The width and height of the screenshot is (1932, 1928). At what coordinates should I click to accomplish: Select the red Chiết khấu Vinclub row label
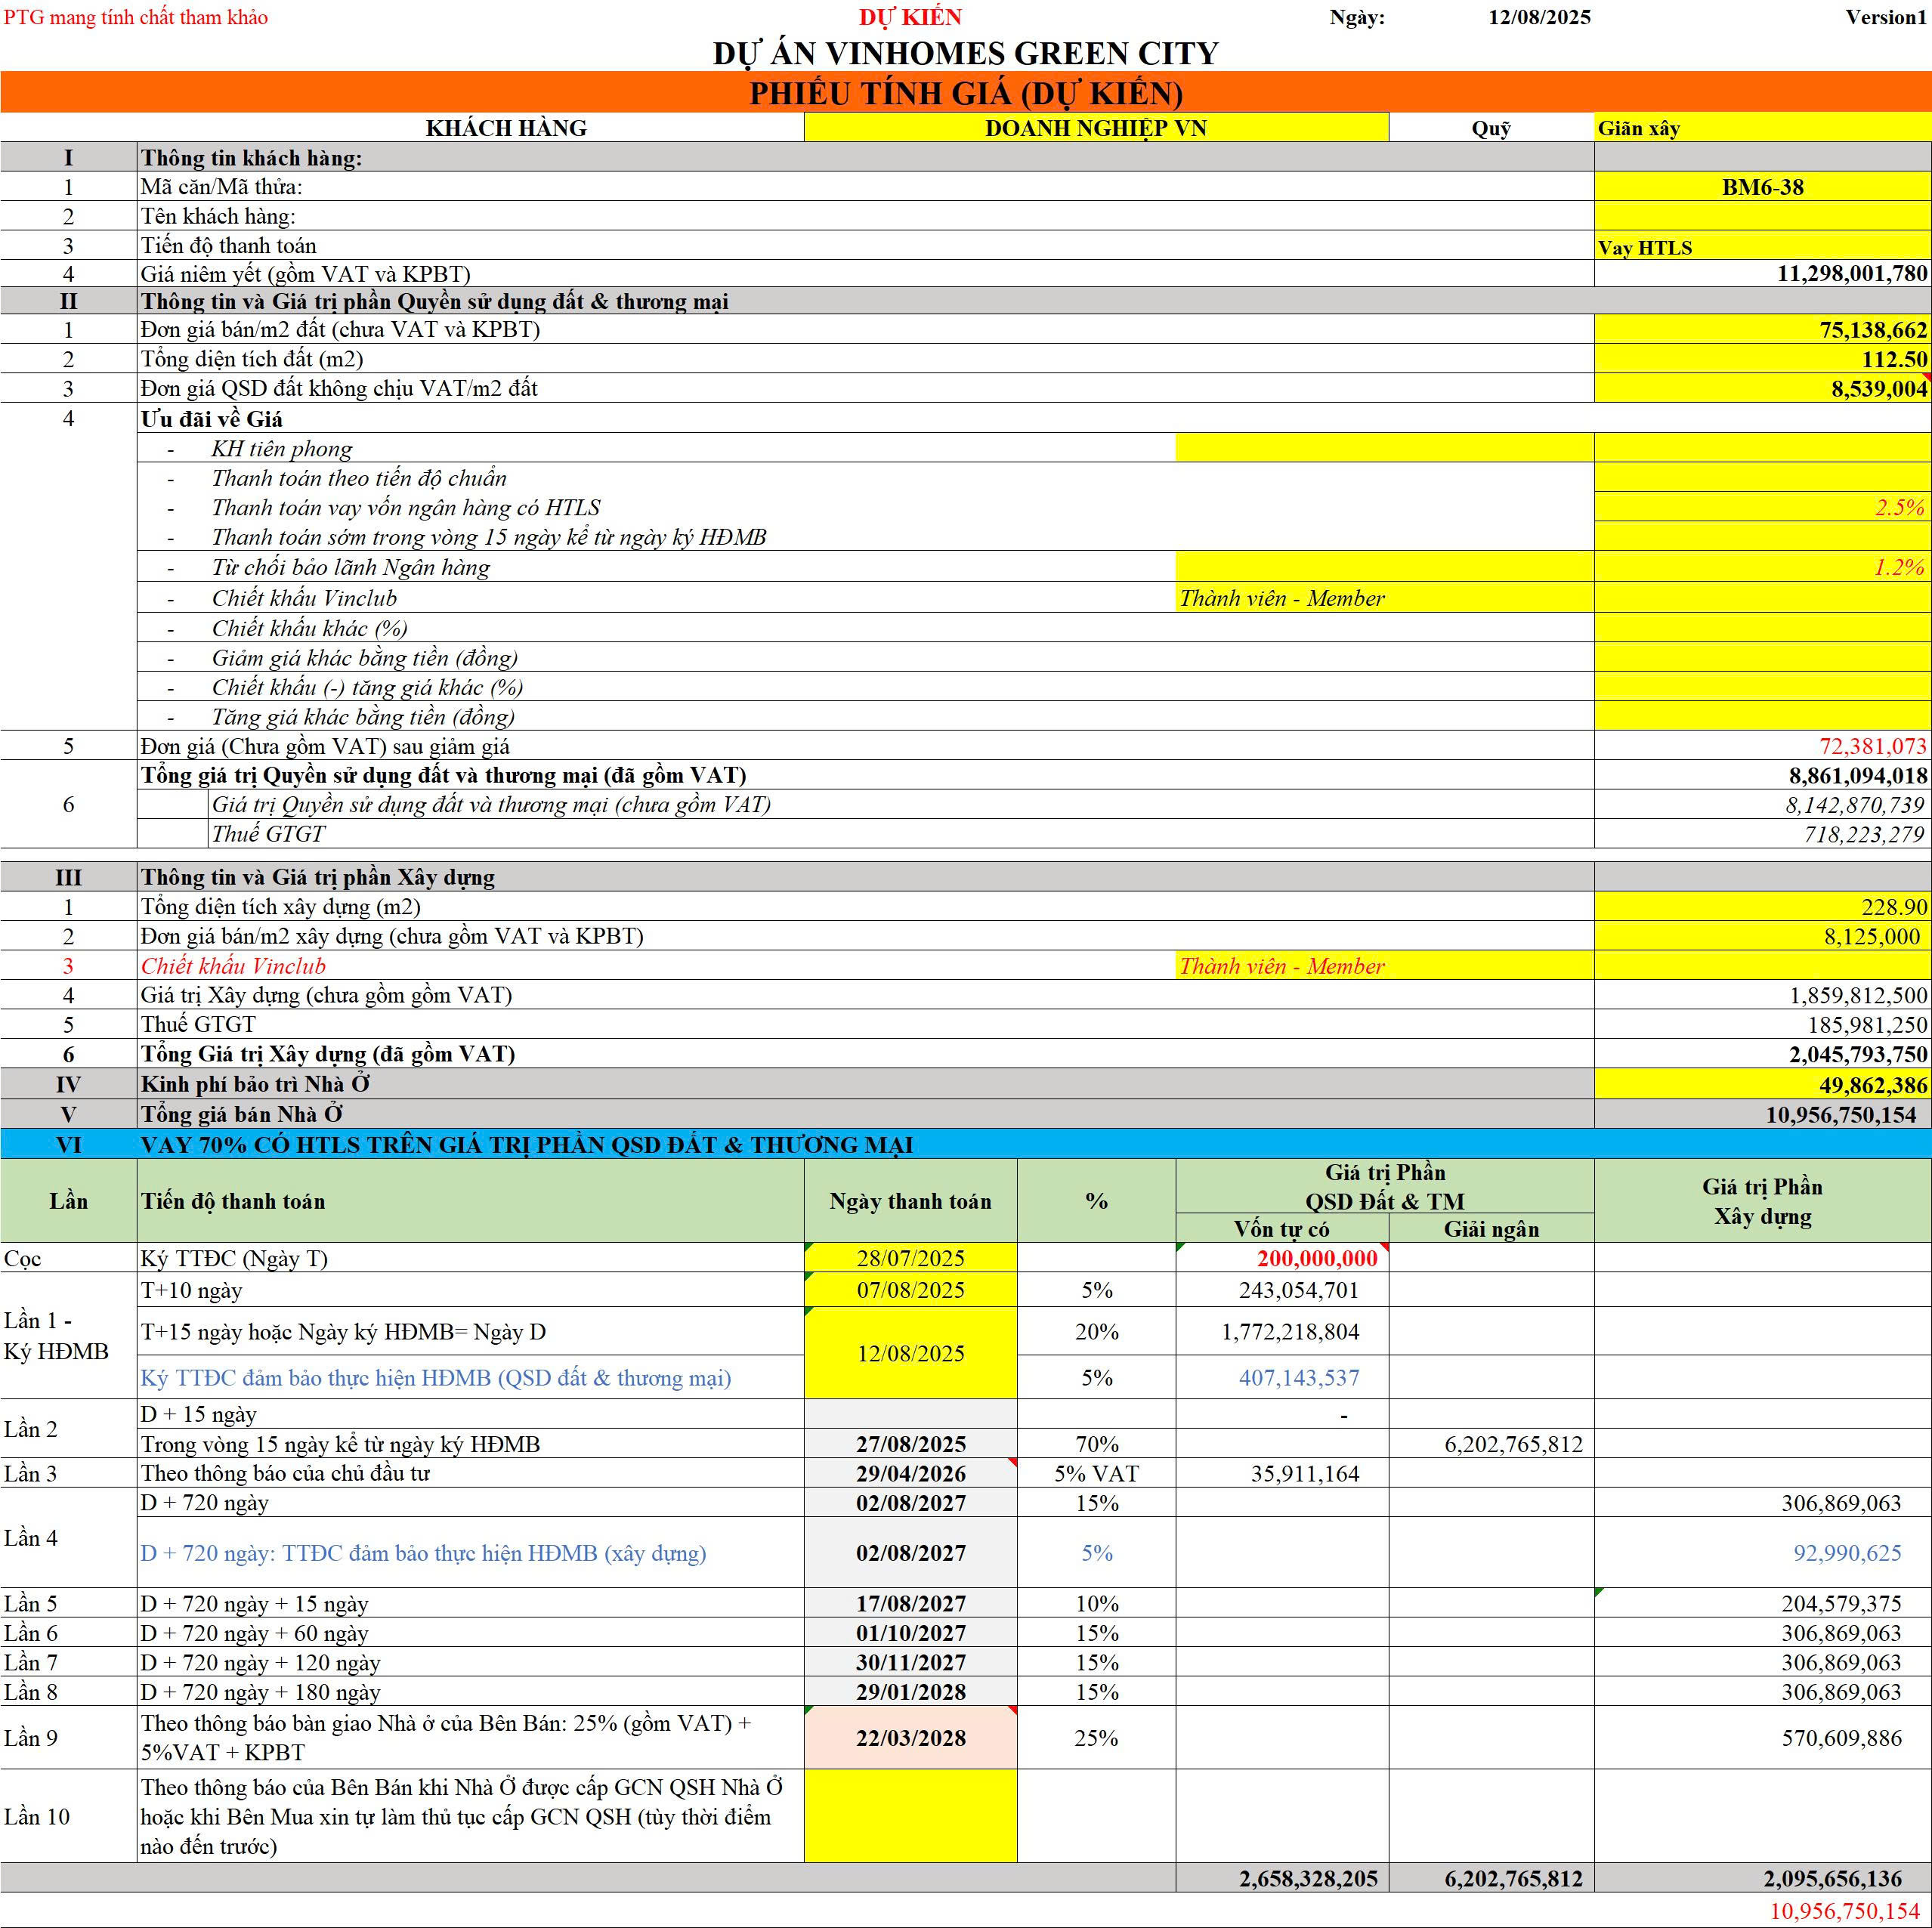pos(233,966)
